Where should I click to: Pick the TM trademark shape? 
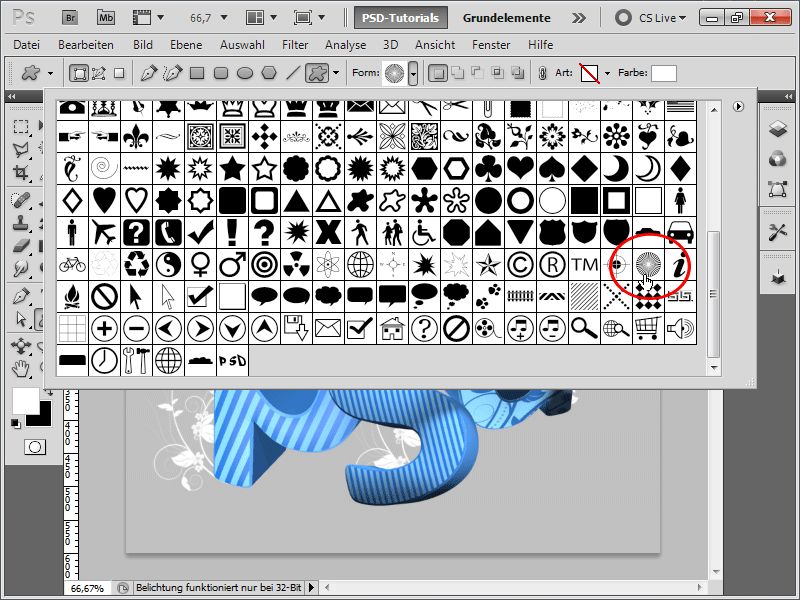click(585, 265)
